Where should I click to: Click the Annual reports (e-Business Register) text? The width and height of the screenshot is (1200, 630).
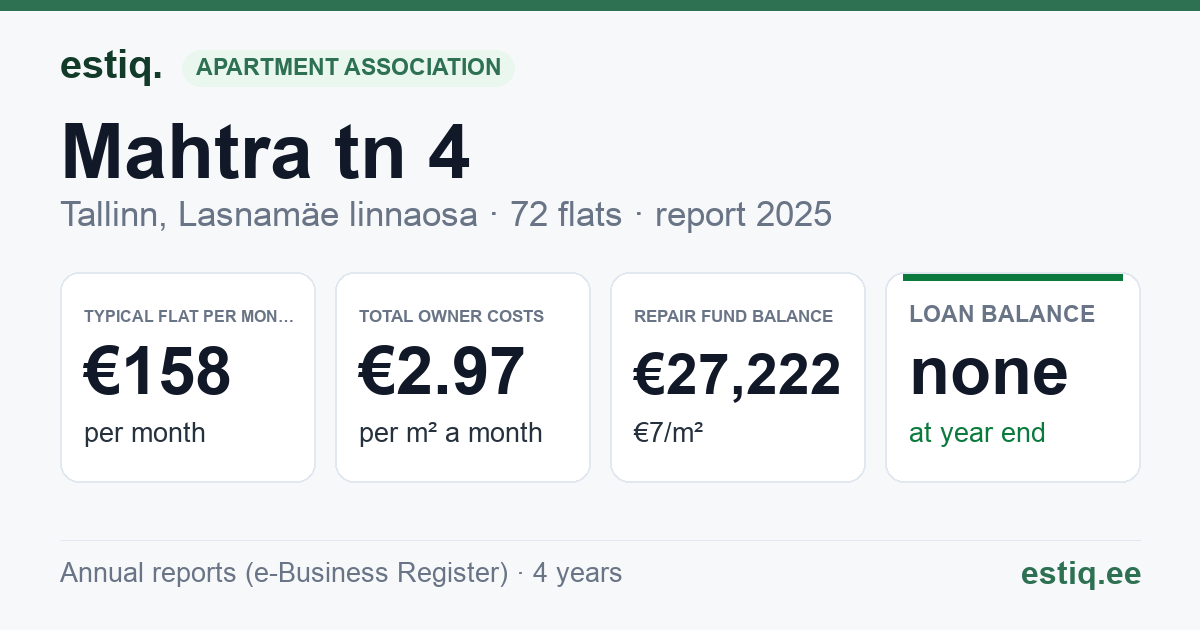(284, 573)
